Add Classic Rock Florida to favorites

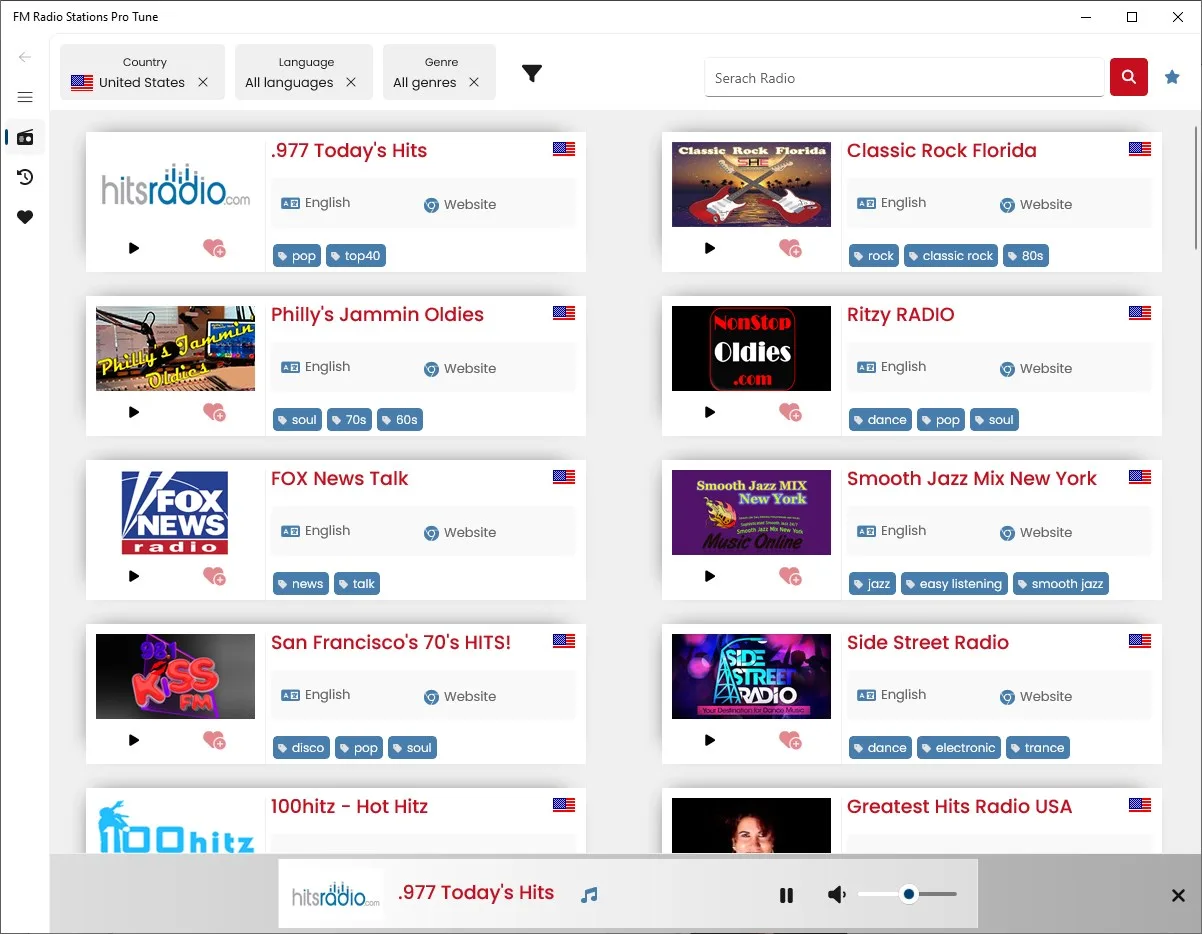(x=790, y=248)
